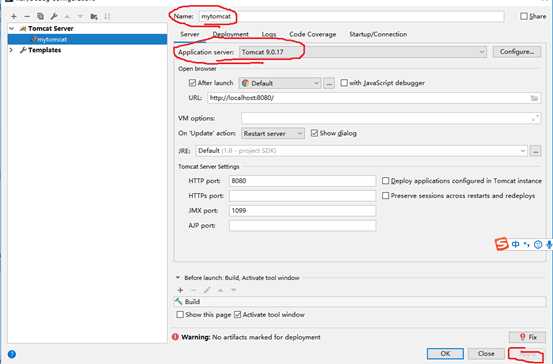553x364 pixels.
Task: Click the HTTP port field
Action: (302, 181)
